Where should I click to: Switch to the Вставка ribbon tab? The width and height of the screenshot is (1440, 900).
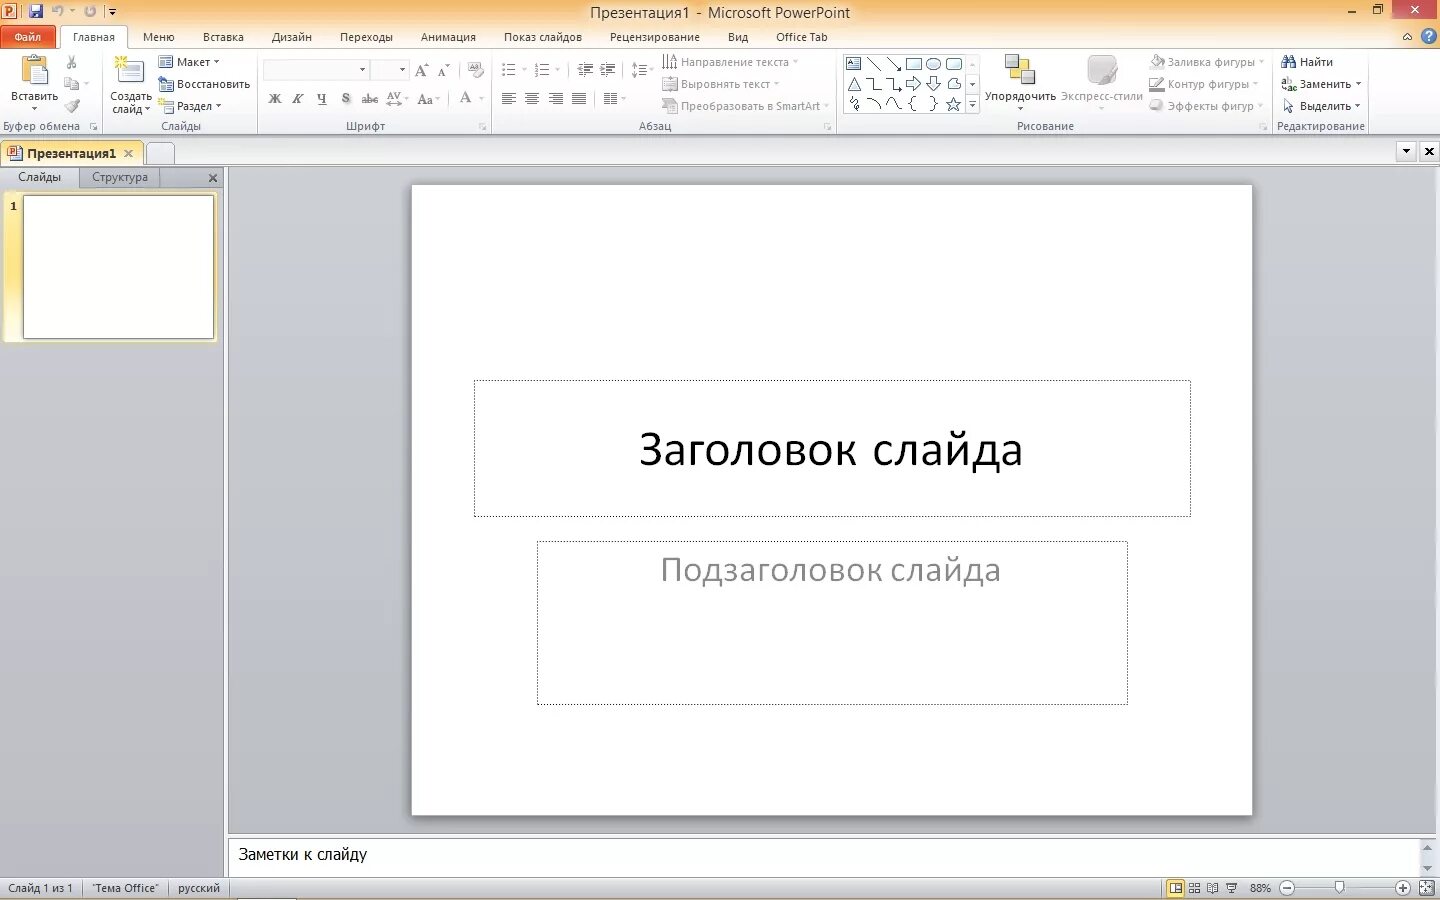[x=223, y=37]
